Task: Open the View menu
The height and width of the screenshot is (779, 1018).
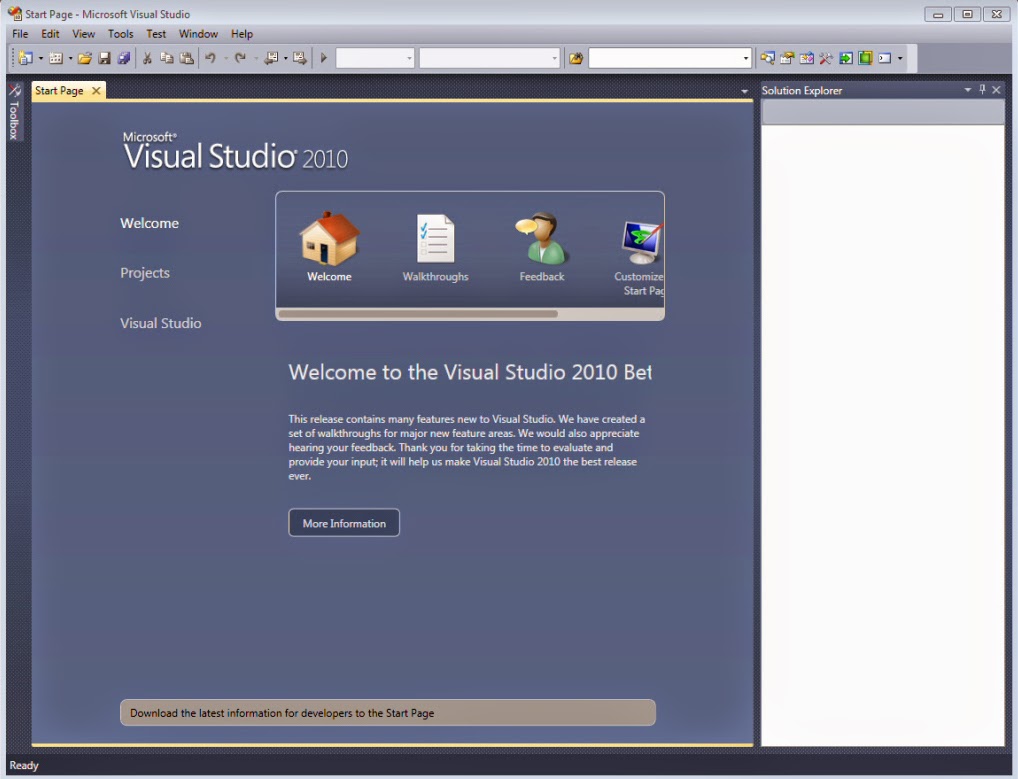Action: coord(83,34)
